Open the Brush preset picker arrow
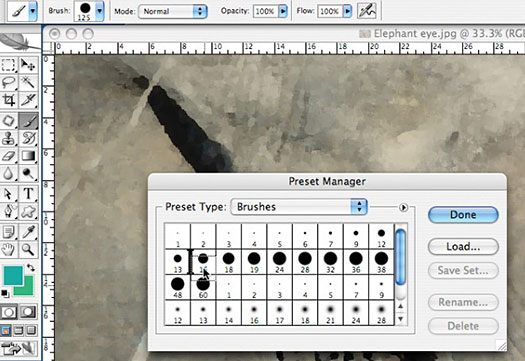Viewport: 525px width, 361px height. [x=99, y=11]
